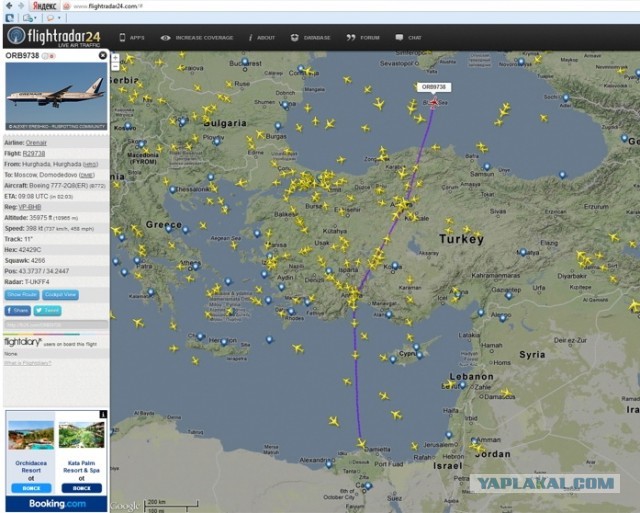Click the Sochi airport pin

(x=566, y=98)
